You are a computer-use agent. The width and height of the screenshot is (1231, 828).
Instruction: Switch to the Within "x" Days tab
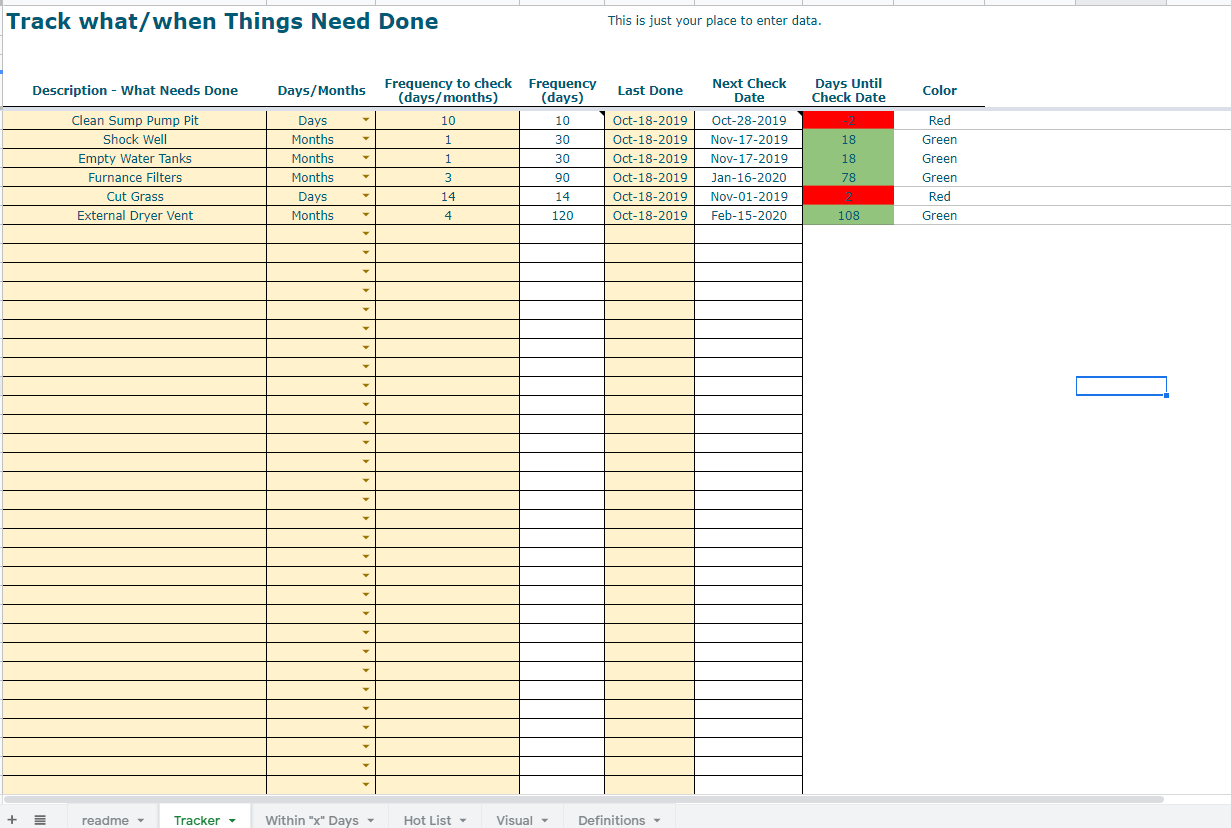coord(310,820)
